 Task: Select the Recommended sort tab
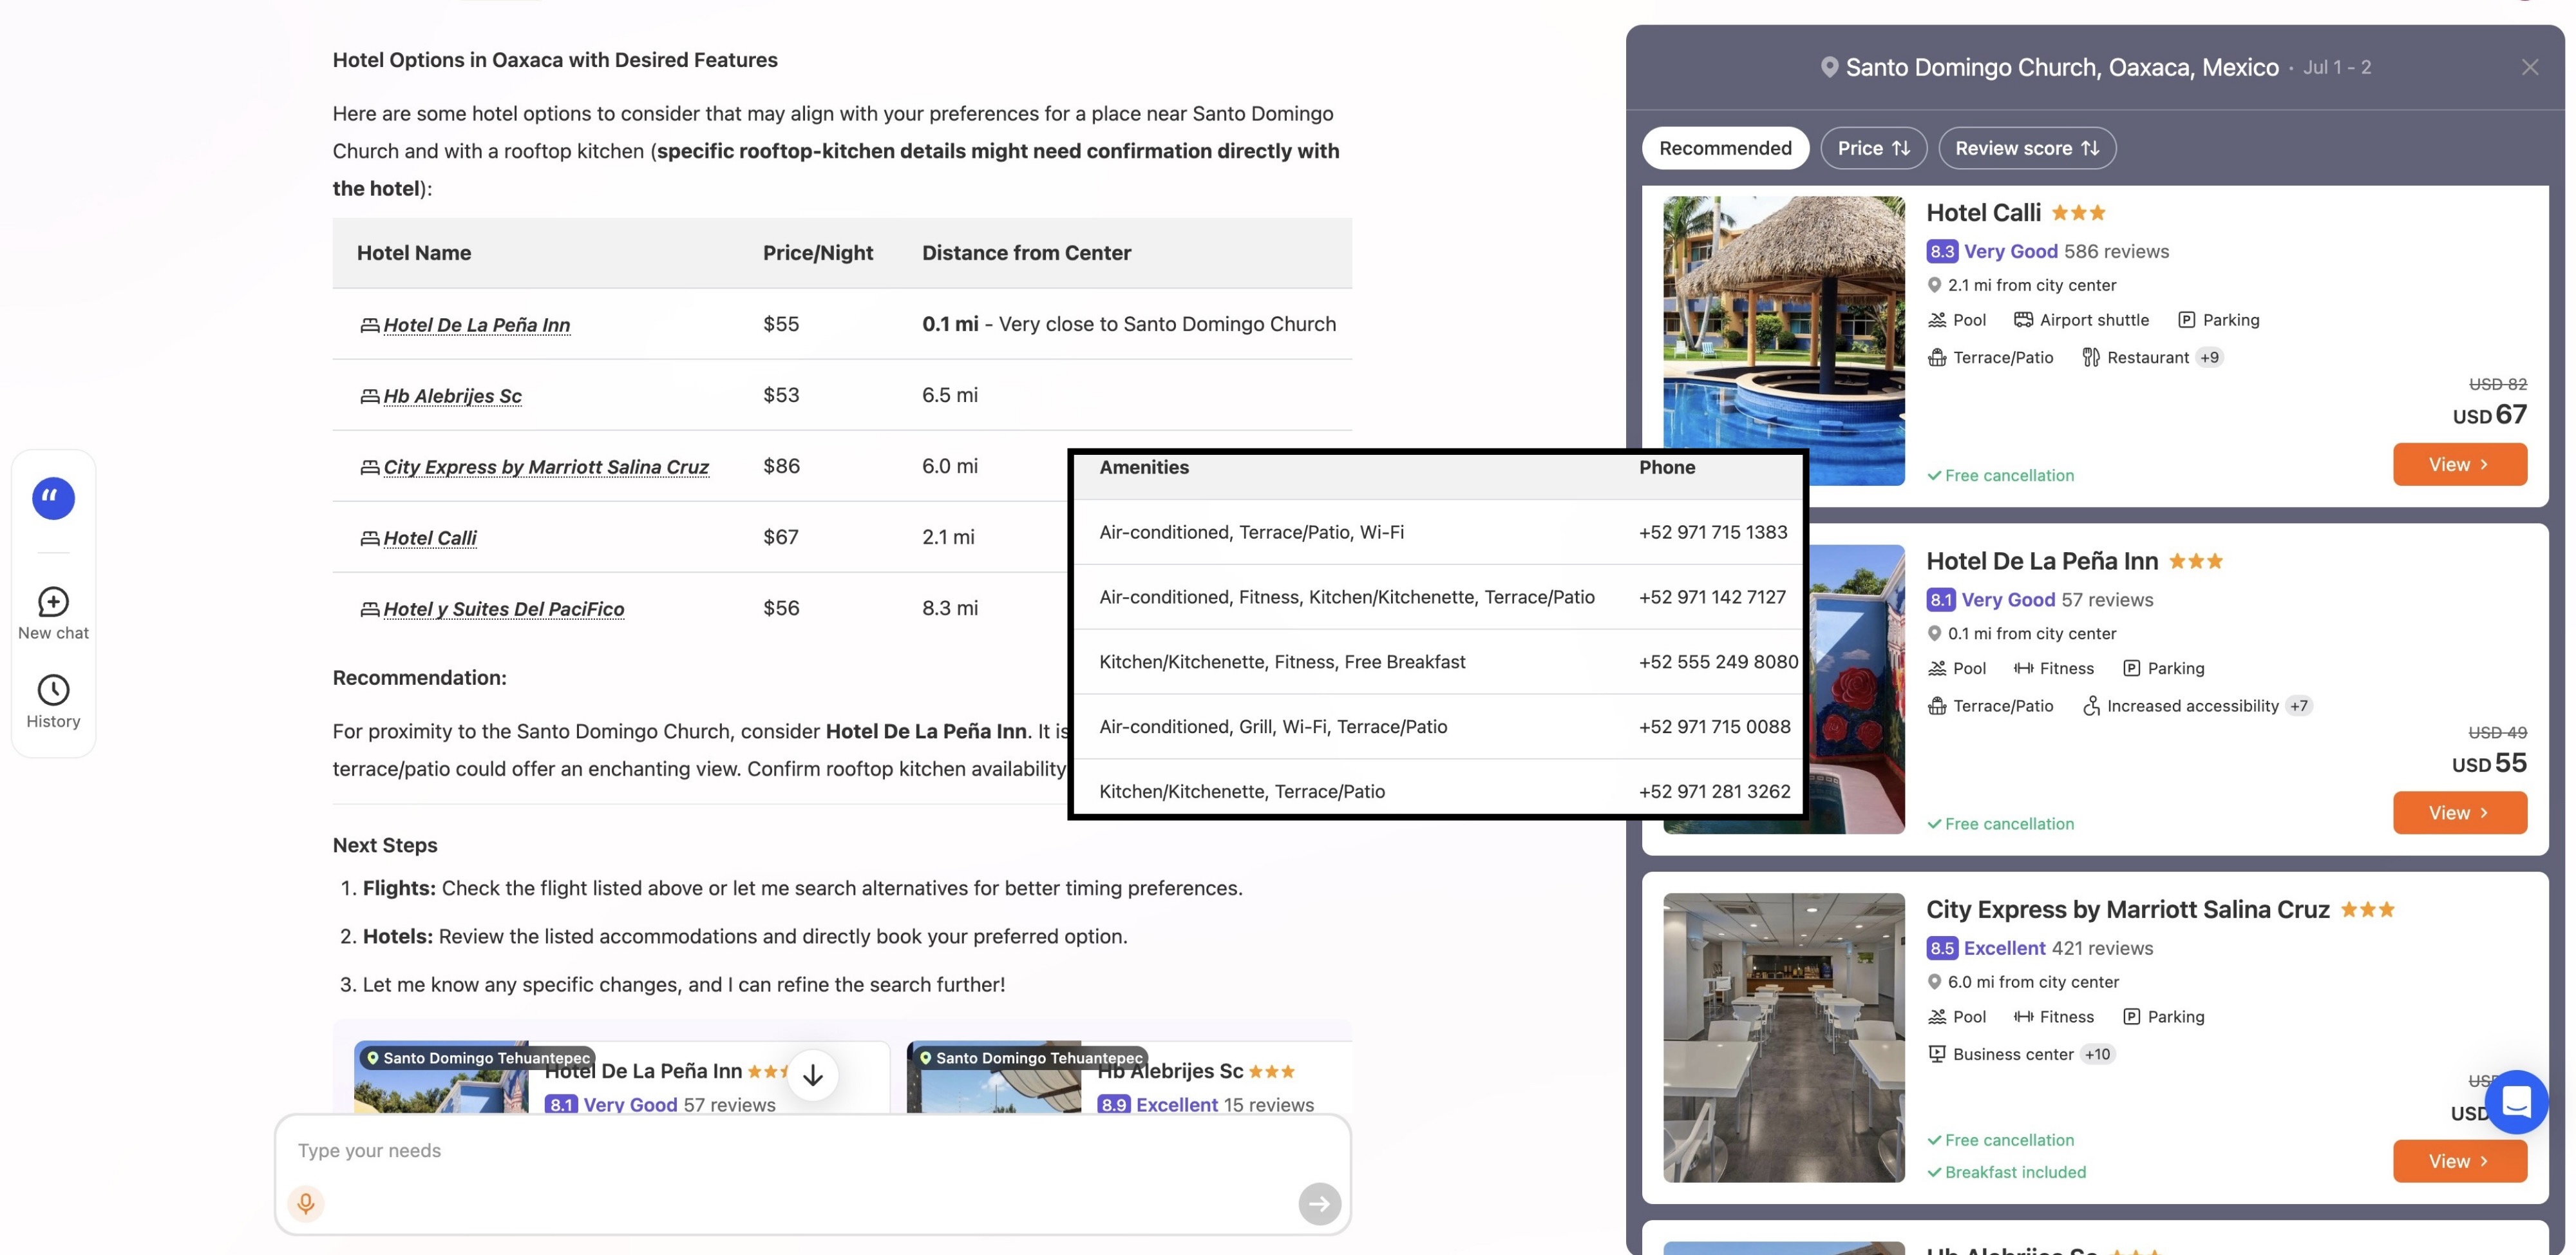[1725, 148]
